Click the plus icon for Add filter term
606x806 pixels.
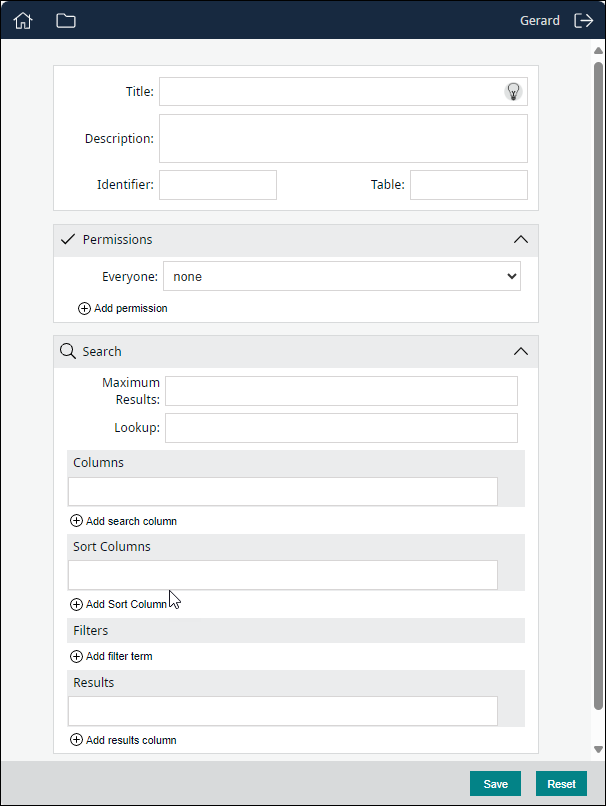(76, 657)
